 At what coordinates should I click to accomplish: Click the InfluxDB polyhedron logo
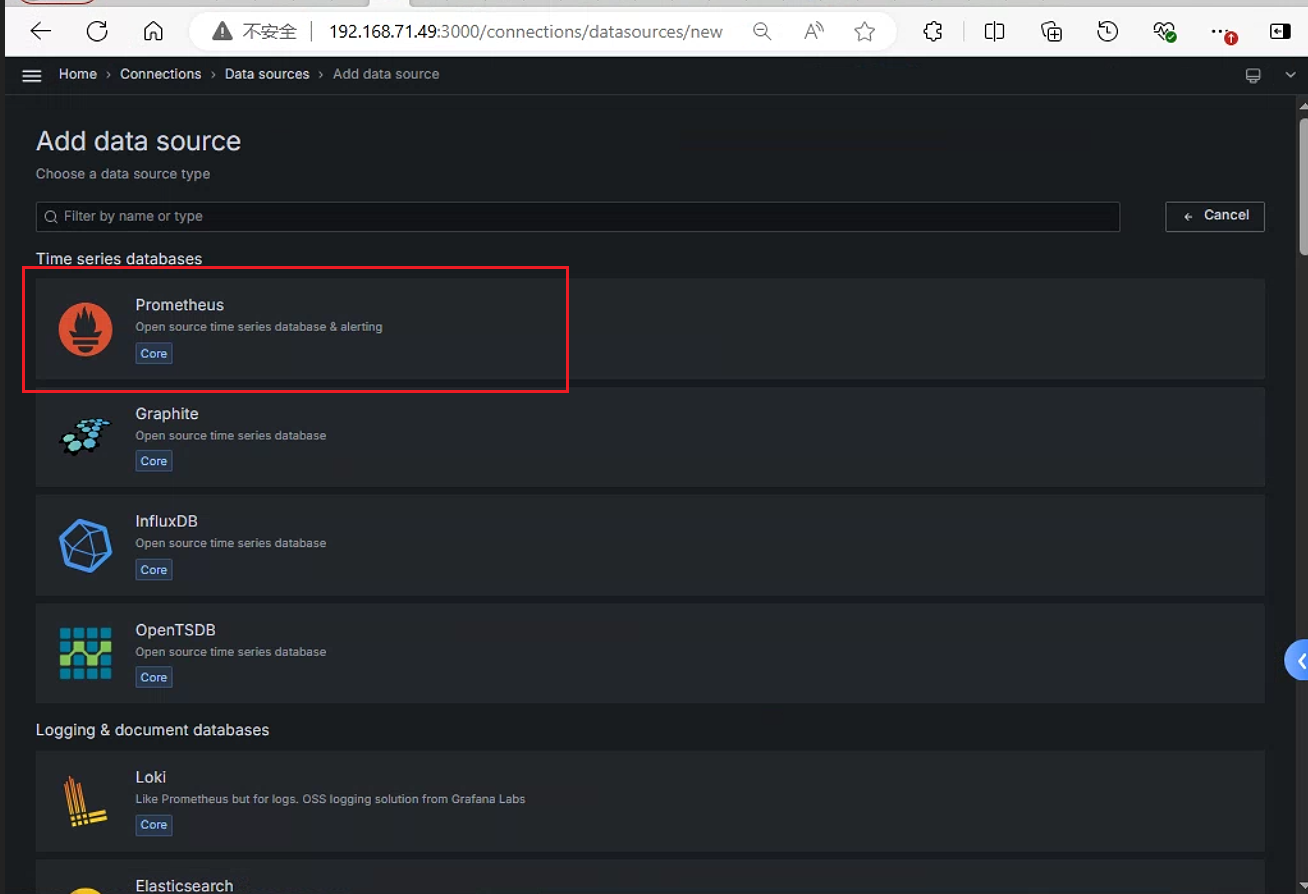85,545
